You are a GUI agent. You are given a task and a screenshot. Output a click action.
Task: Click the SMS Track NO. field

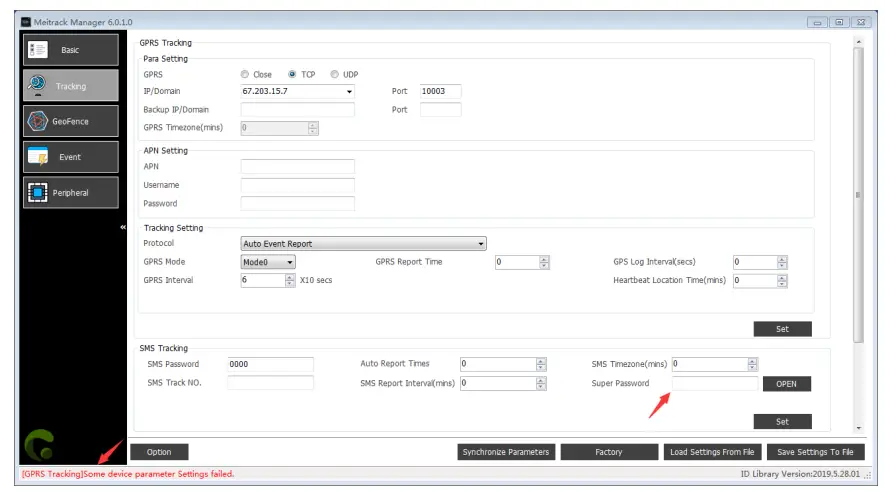click(270, 383)
